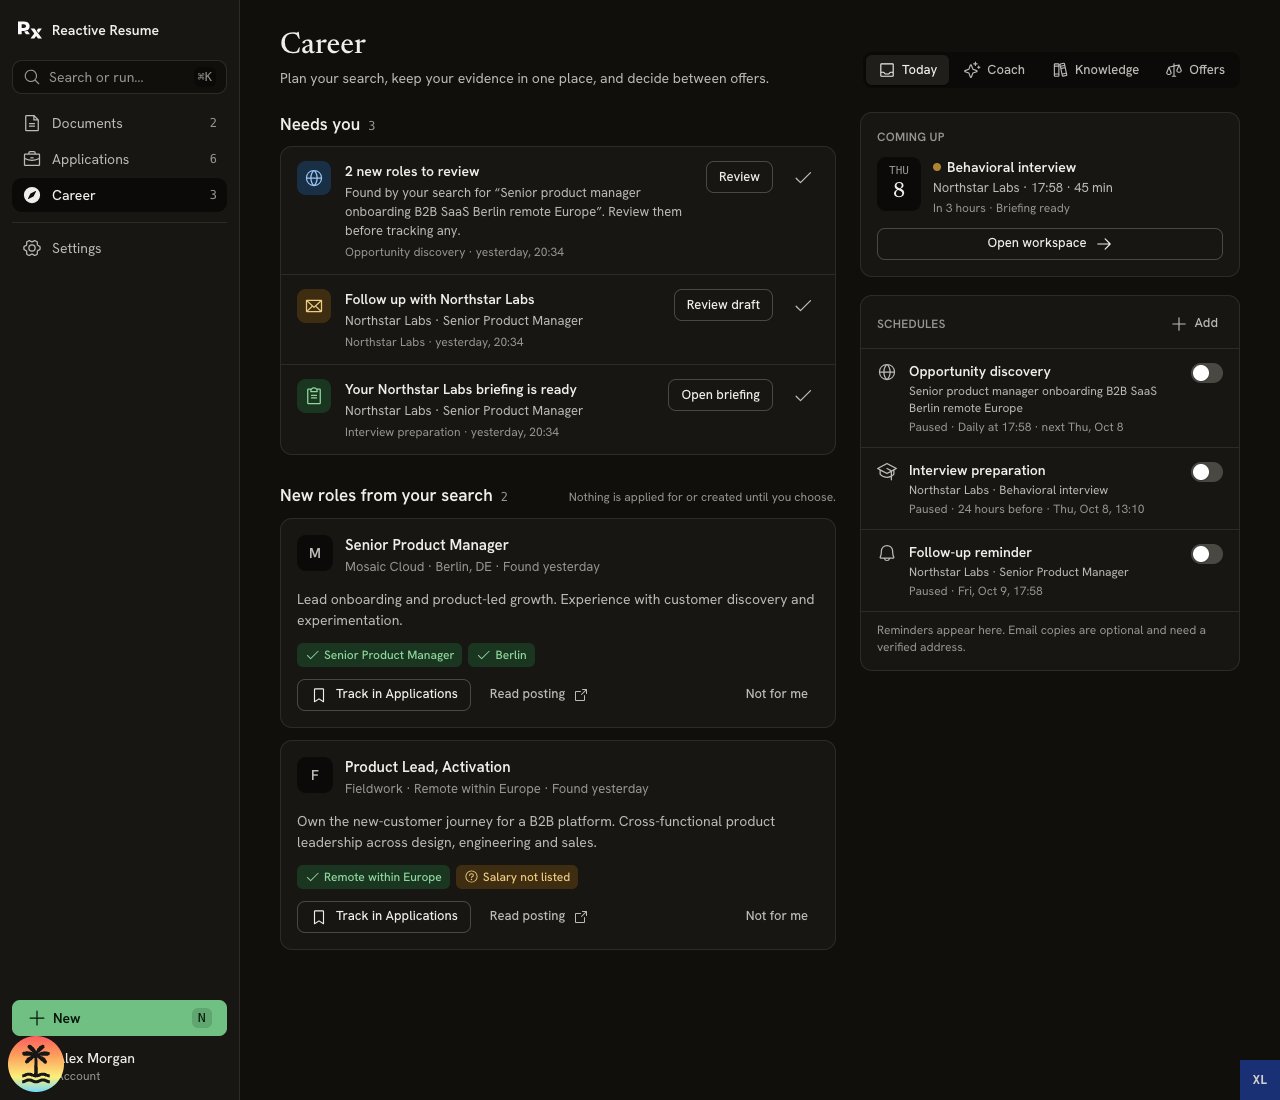Mark "2 new roles to review" done with checkmark
Viewport: 1280px width, 1100px height.
803,177
